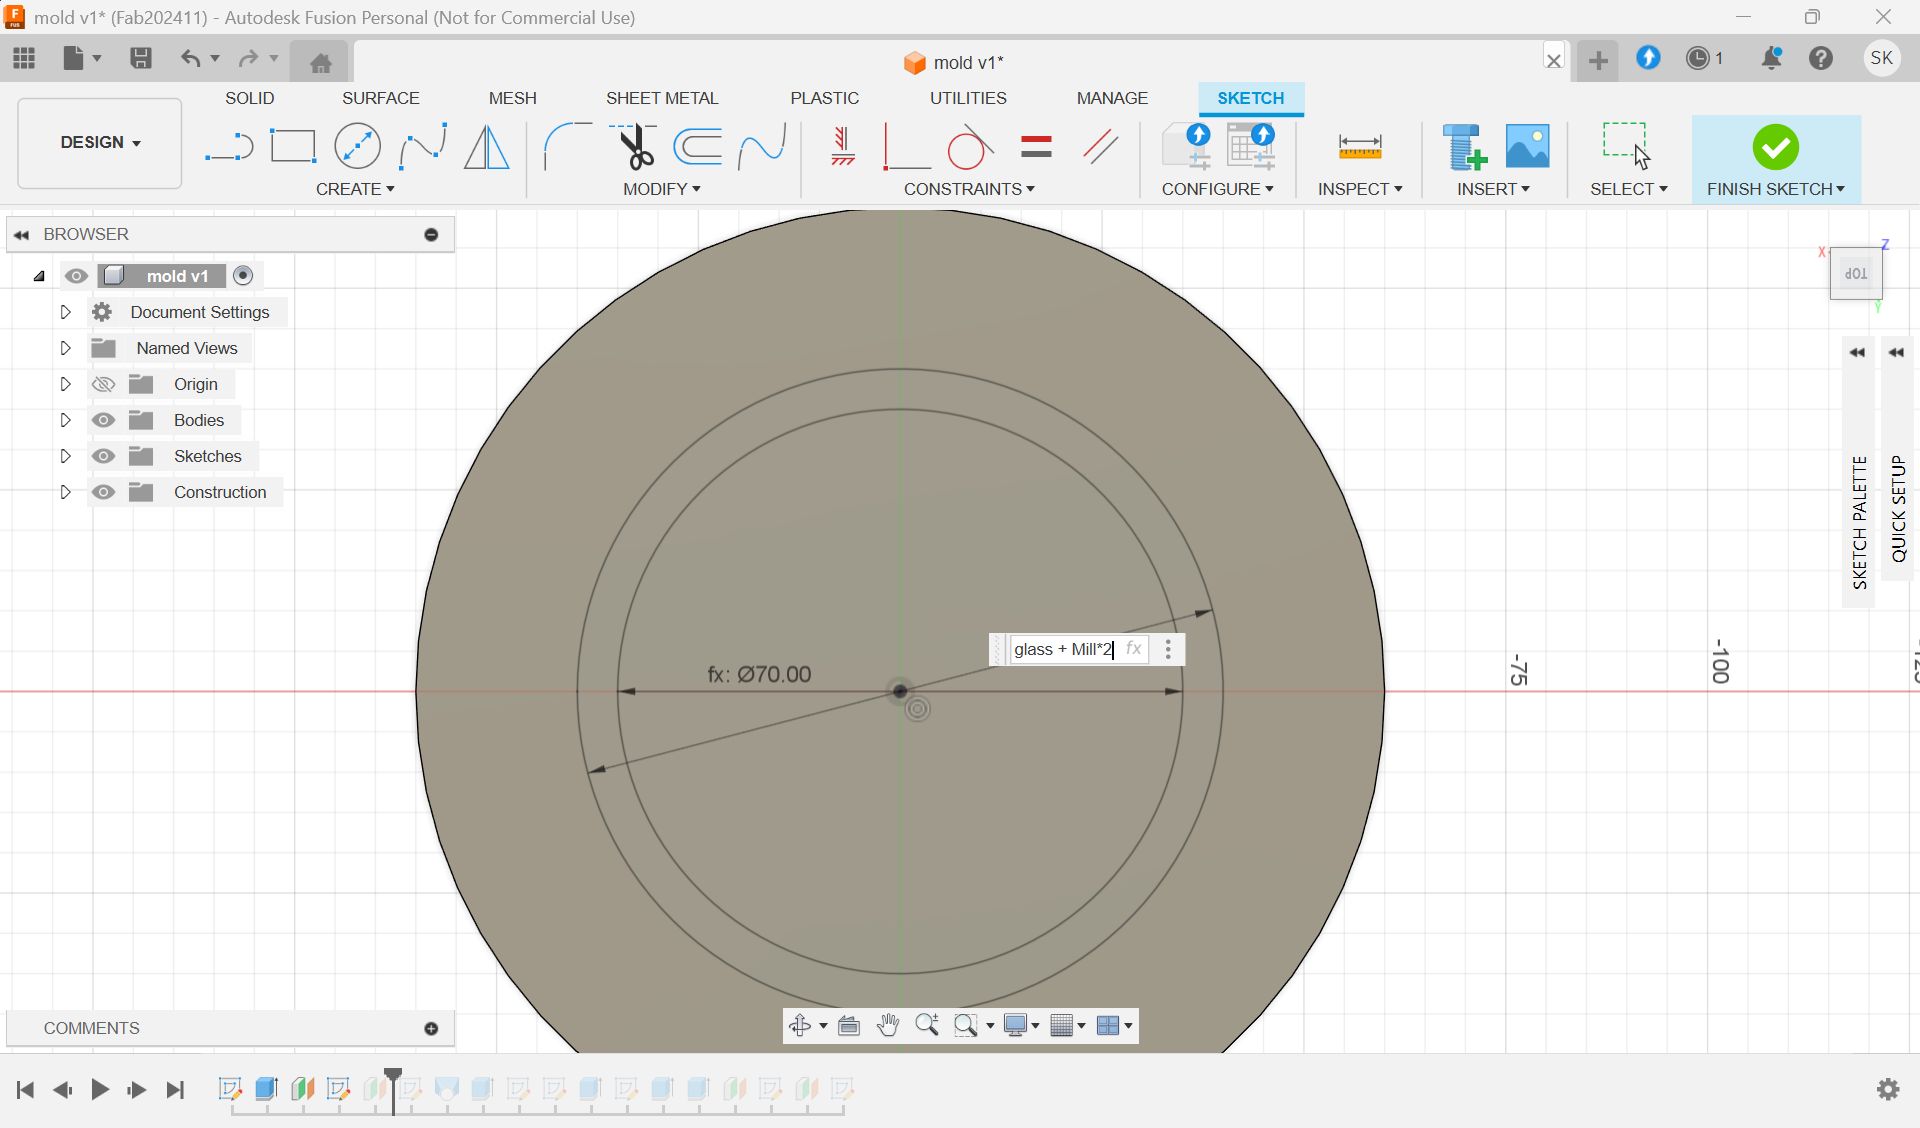Apply Tangent constraint
The height and width of the screenshot is (1128, 1920).
pos(969,147)
